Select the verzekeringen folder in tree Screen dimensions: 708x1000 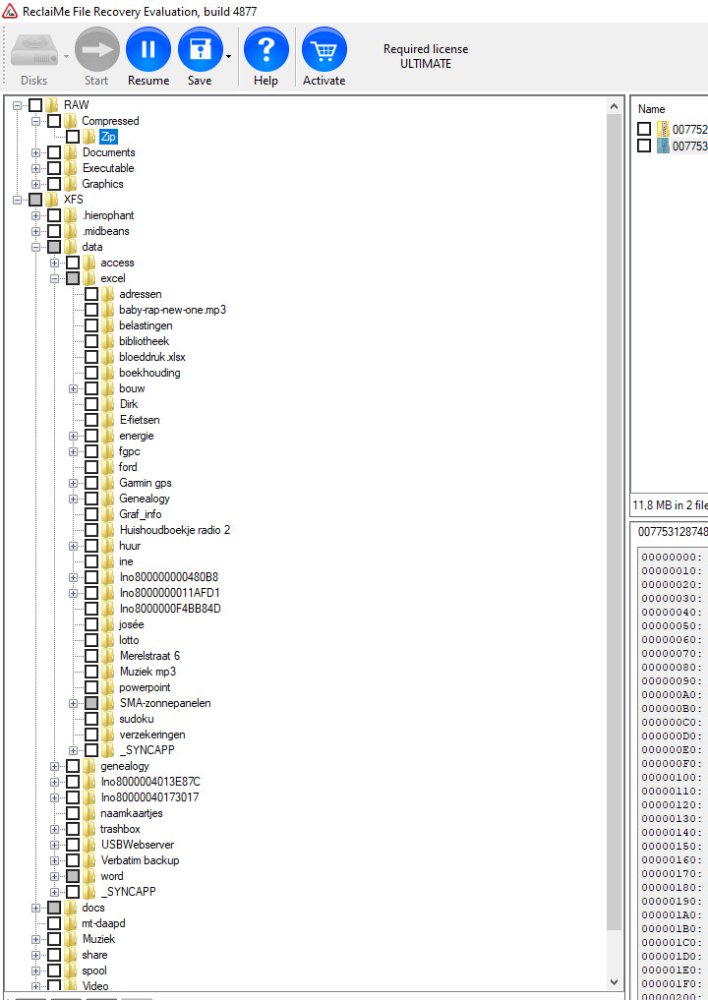(x=151, y=735)
